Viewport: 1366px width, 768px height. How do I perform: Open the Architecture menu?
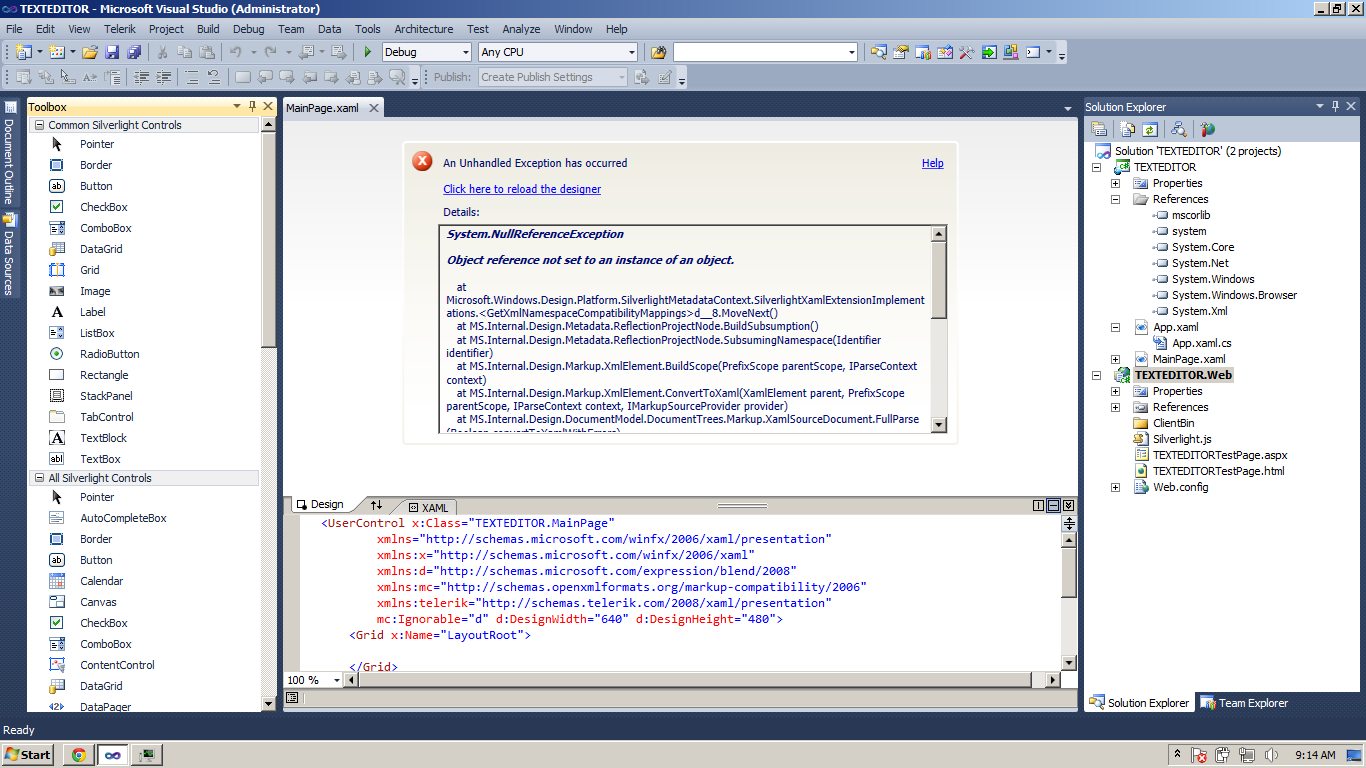[x=423, y=29]
